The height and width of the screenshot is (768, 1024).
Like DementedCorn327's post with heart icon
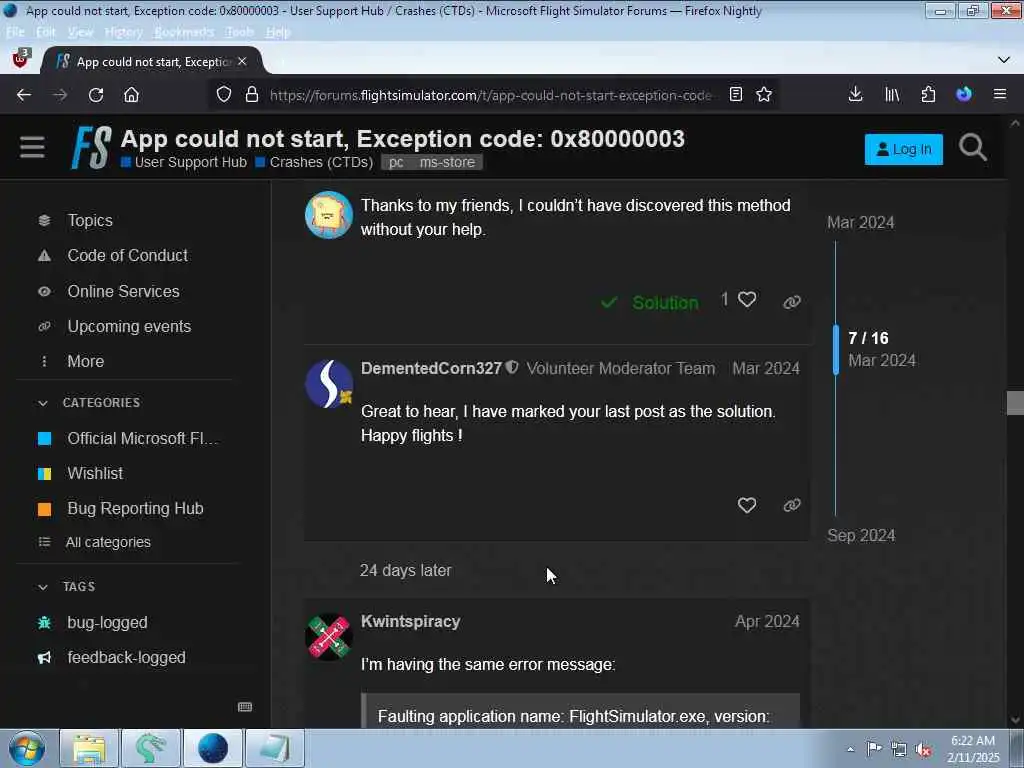point(746,505)
